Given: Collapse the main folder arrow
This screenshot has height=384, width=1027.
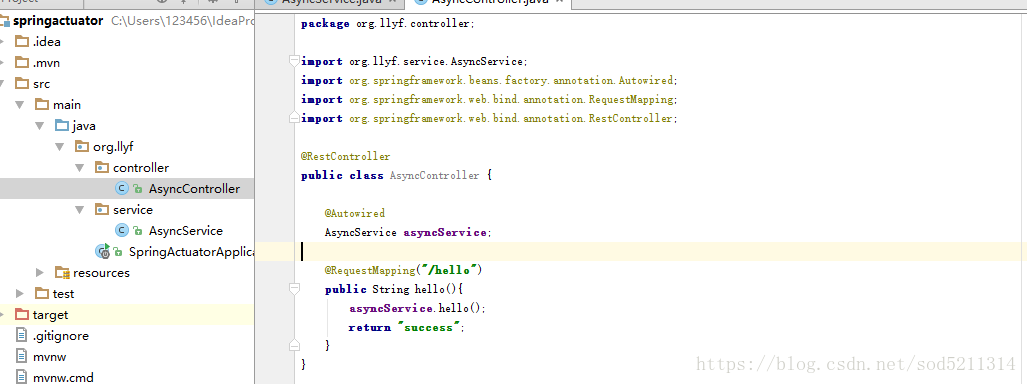Looking at the screenshot, I should (20, 105).
